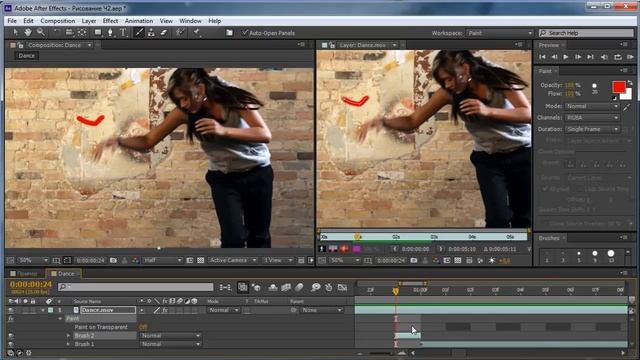Viewport: 640px width, 360px height.
Task: Open the Active Camera dropdown
Action: (233, 260)
